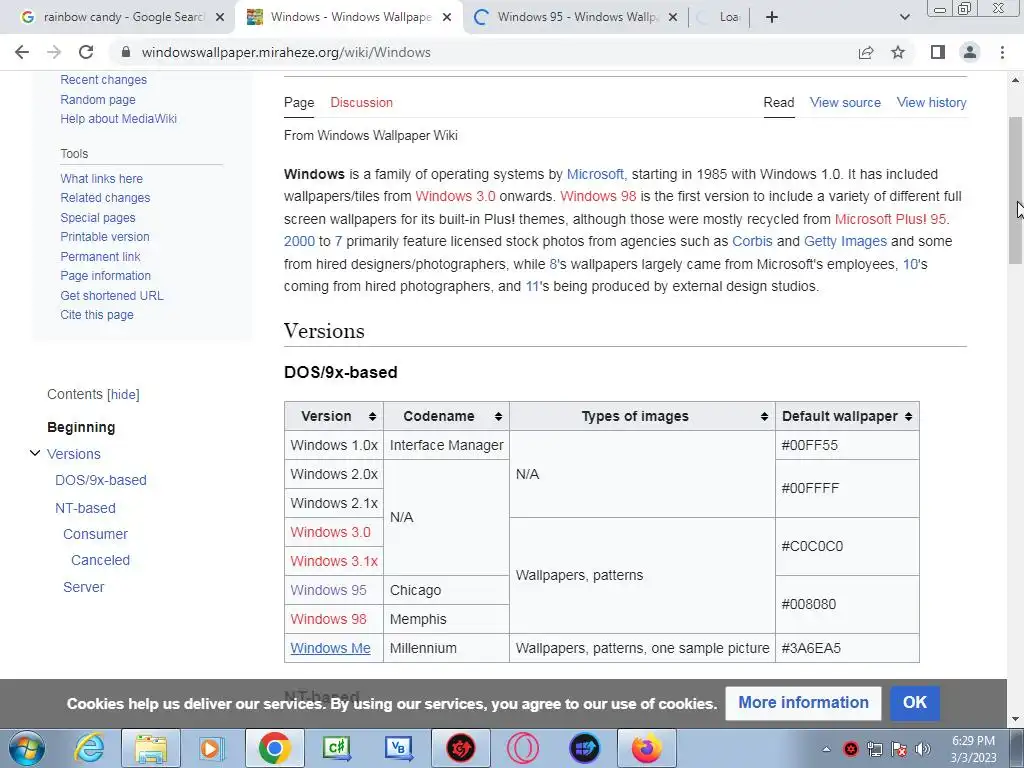The image size is (1024, 768).
Task: Open a new tab with the plus button
Action: tap(772, 17)
